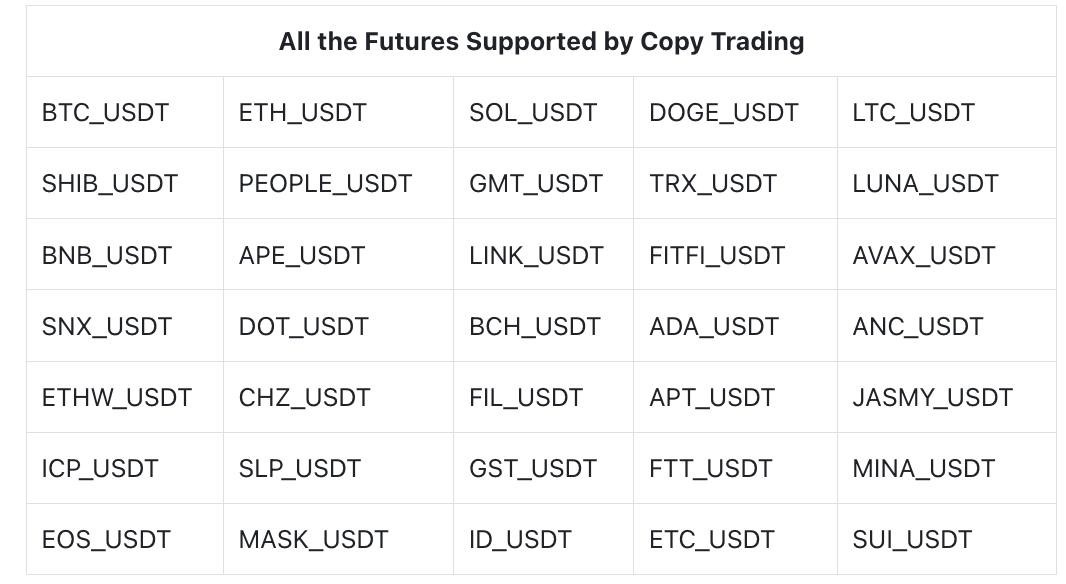Select ETHW_USDT in the table
This screenshot has width=1066, height=584.
(116, 397)
